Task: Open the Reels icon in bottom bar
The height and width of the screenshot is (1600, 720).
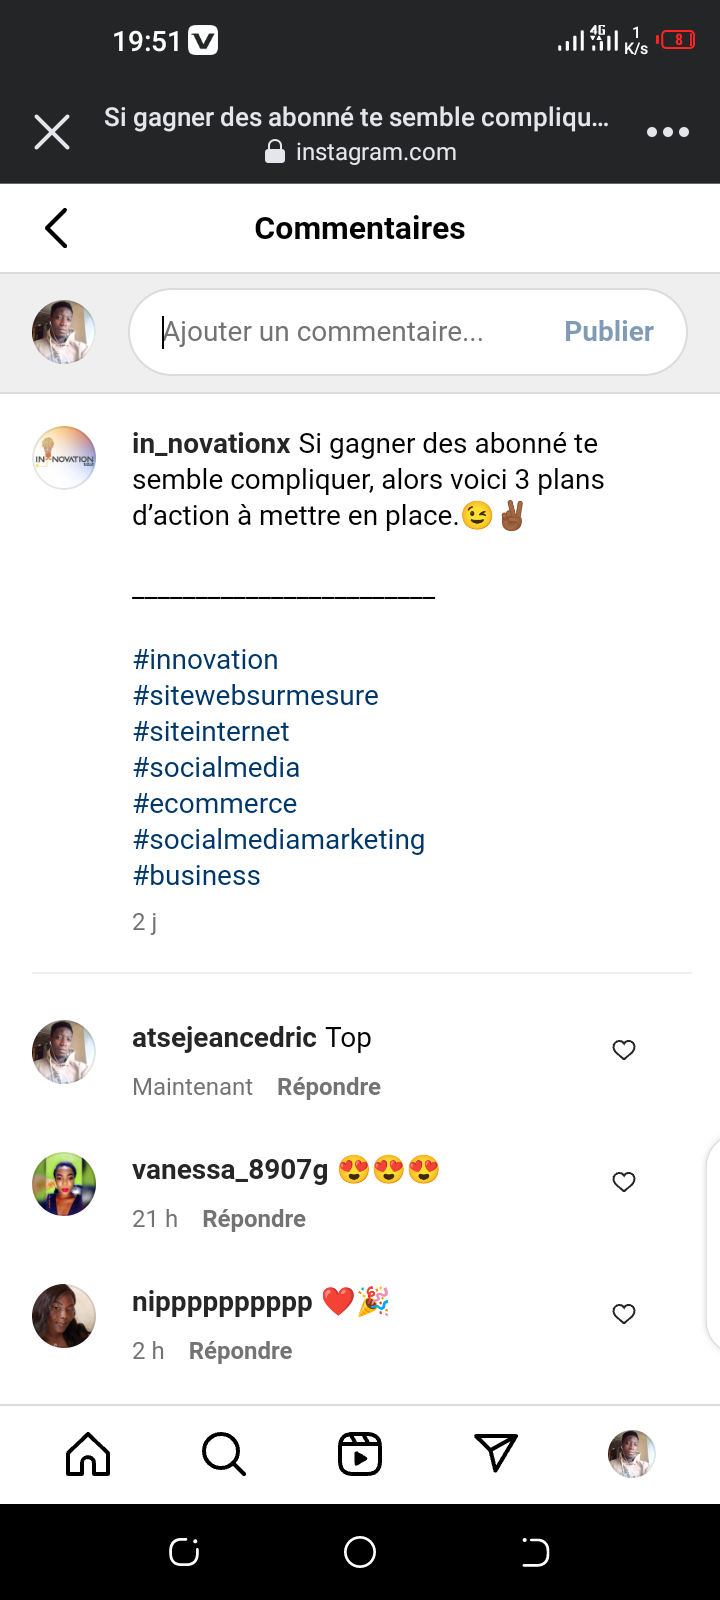Action: point(360,1454)
